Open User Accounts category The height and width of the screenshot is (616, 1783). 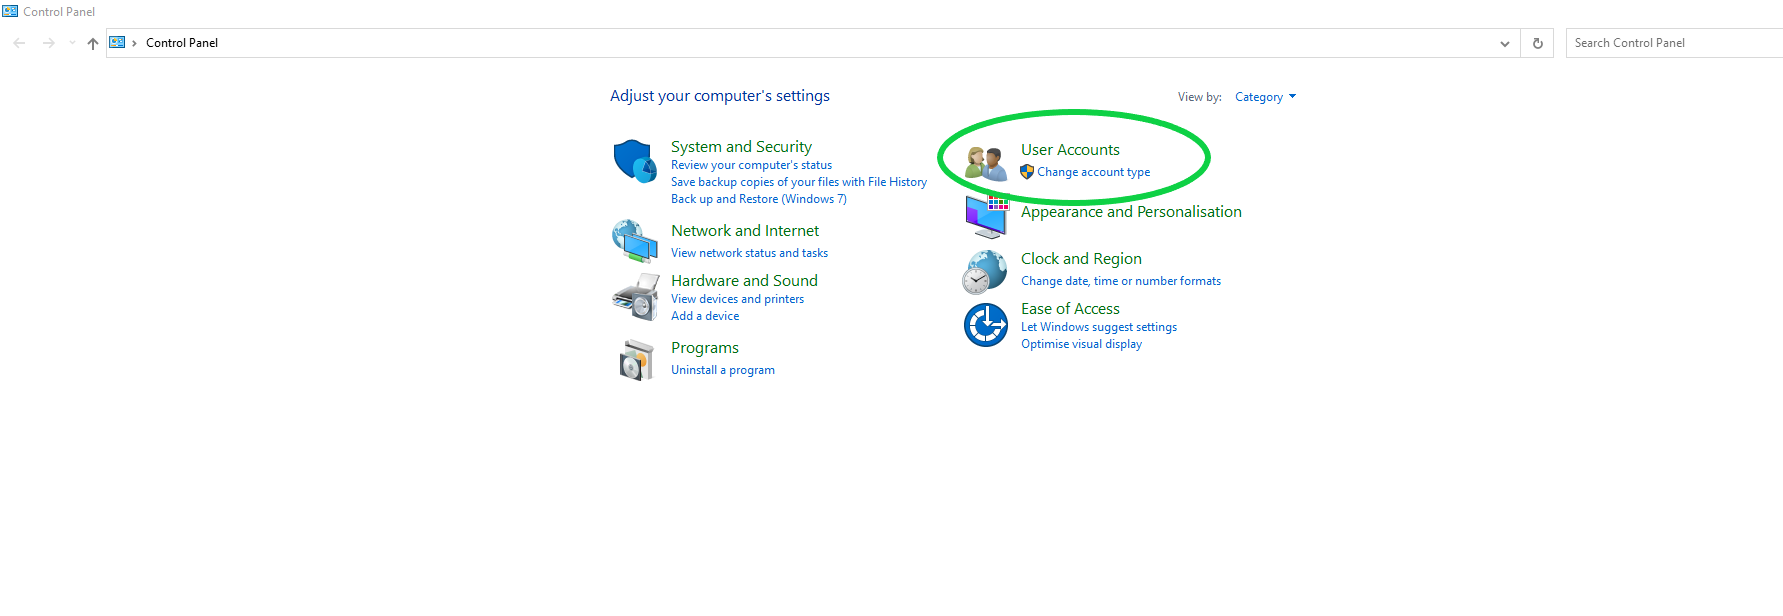[1070, 150]
